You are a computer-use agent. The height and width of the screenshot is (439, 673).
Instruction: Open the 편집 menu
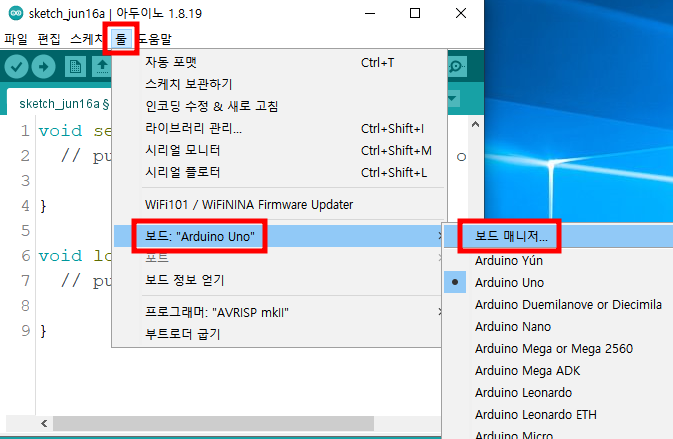point(49,39)
